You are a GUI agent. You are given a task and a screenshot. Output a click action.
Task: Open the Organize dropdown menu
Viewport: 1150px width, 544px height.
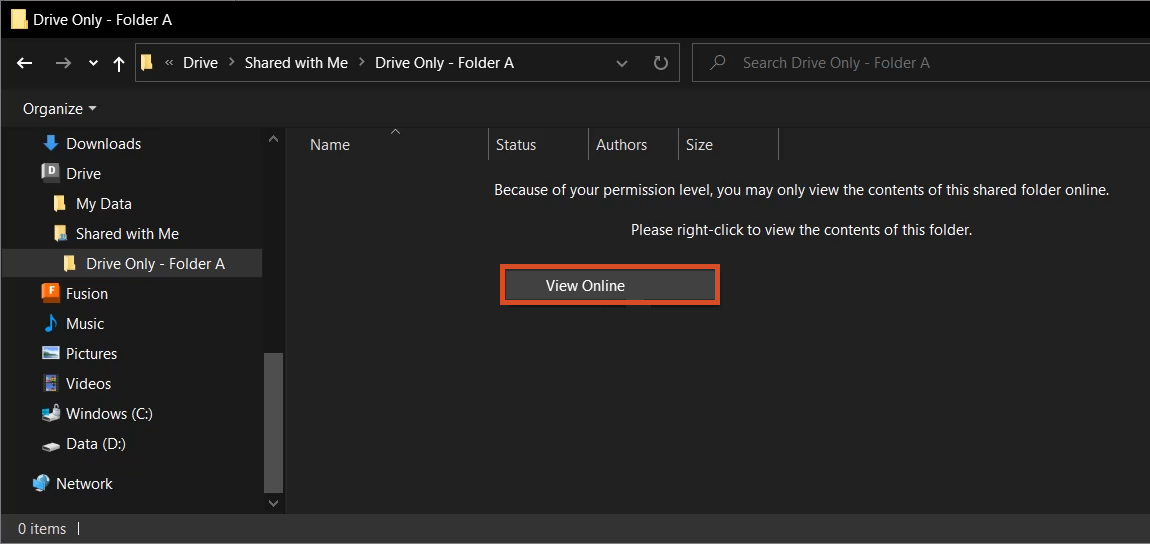click(x=60, y=108)
